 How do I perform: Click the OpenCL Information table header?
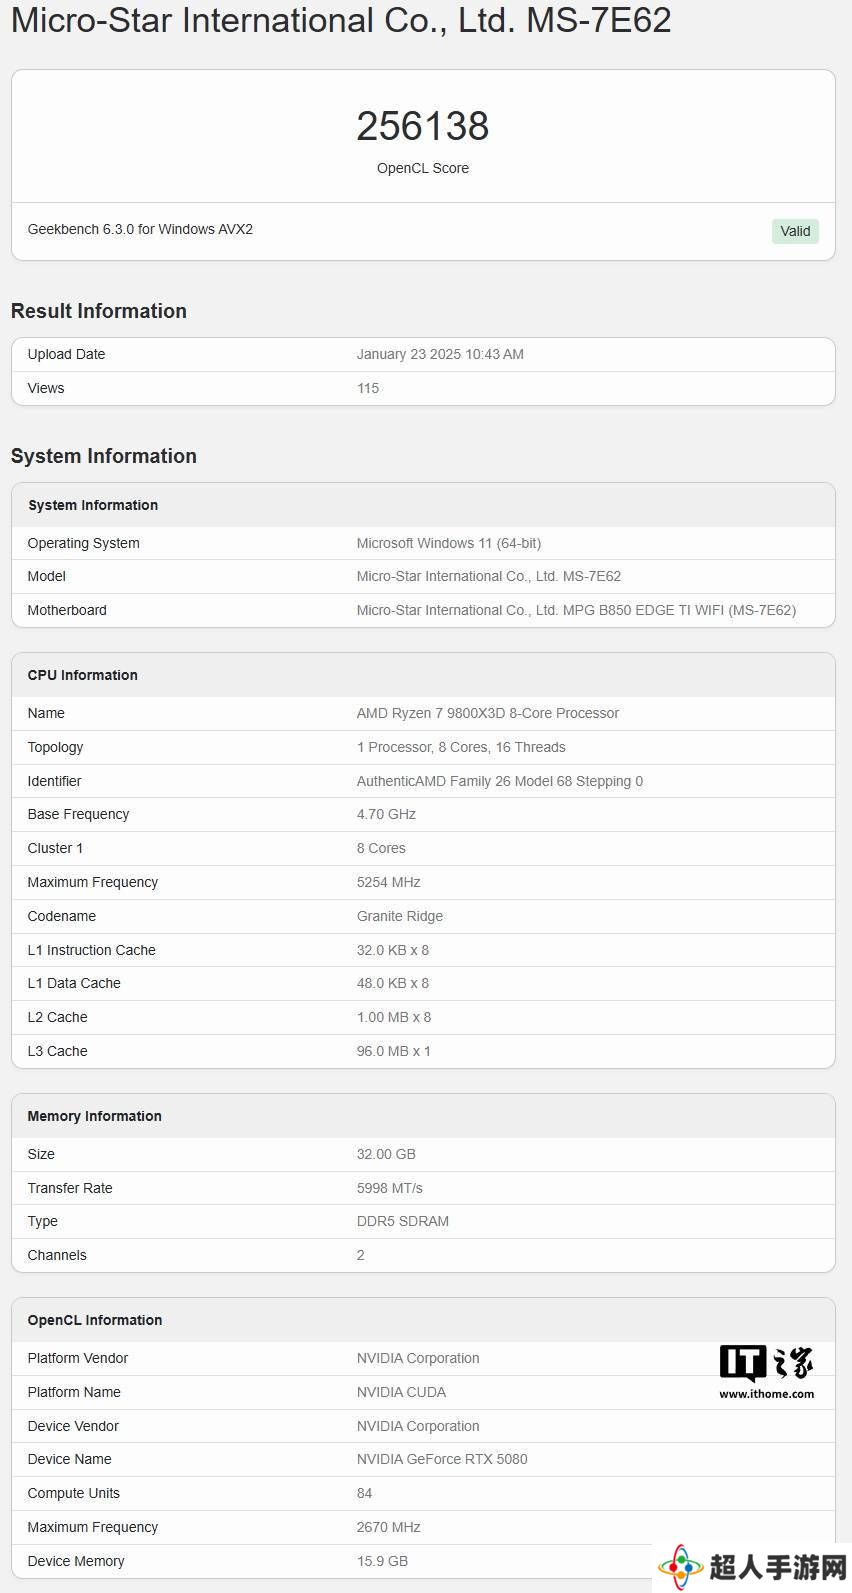click(423, 1320)
